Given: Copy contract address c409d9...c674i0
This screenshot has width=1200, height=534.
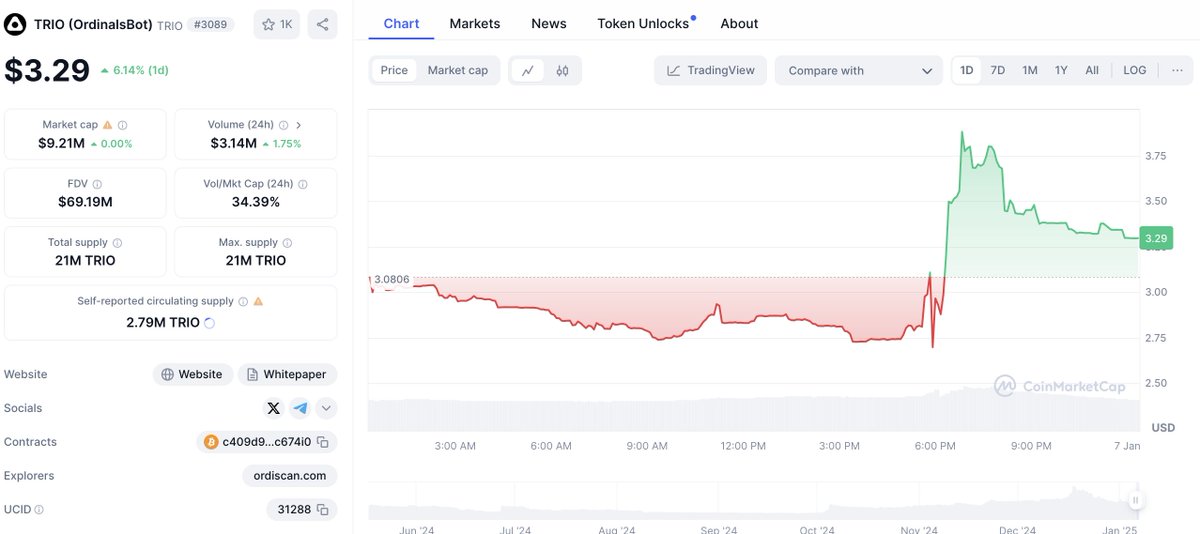Looking at the screenshot, I should (322, 442).
